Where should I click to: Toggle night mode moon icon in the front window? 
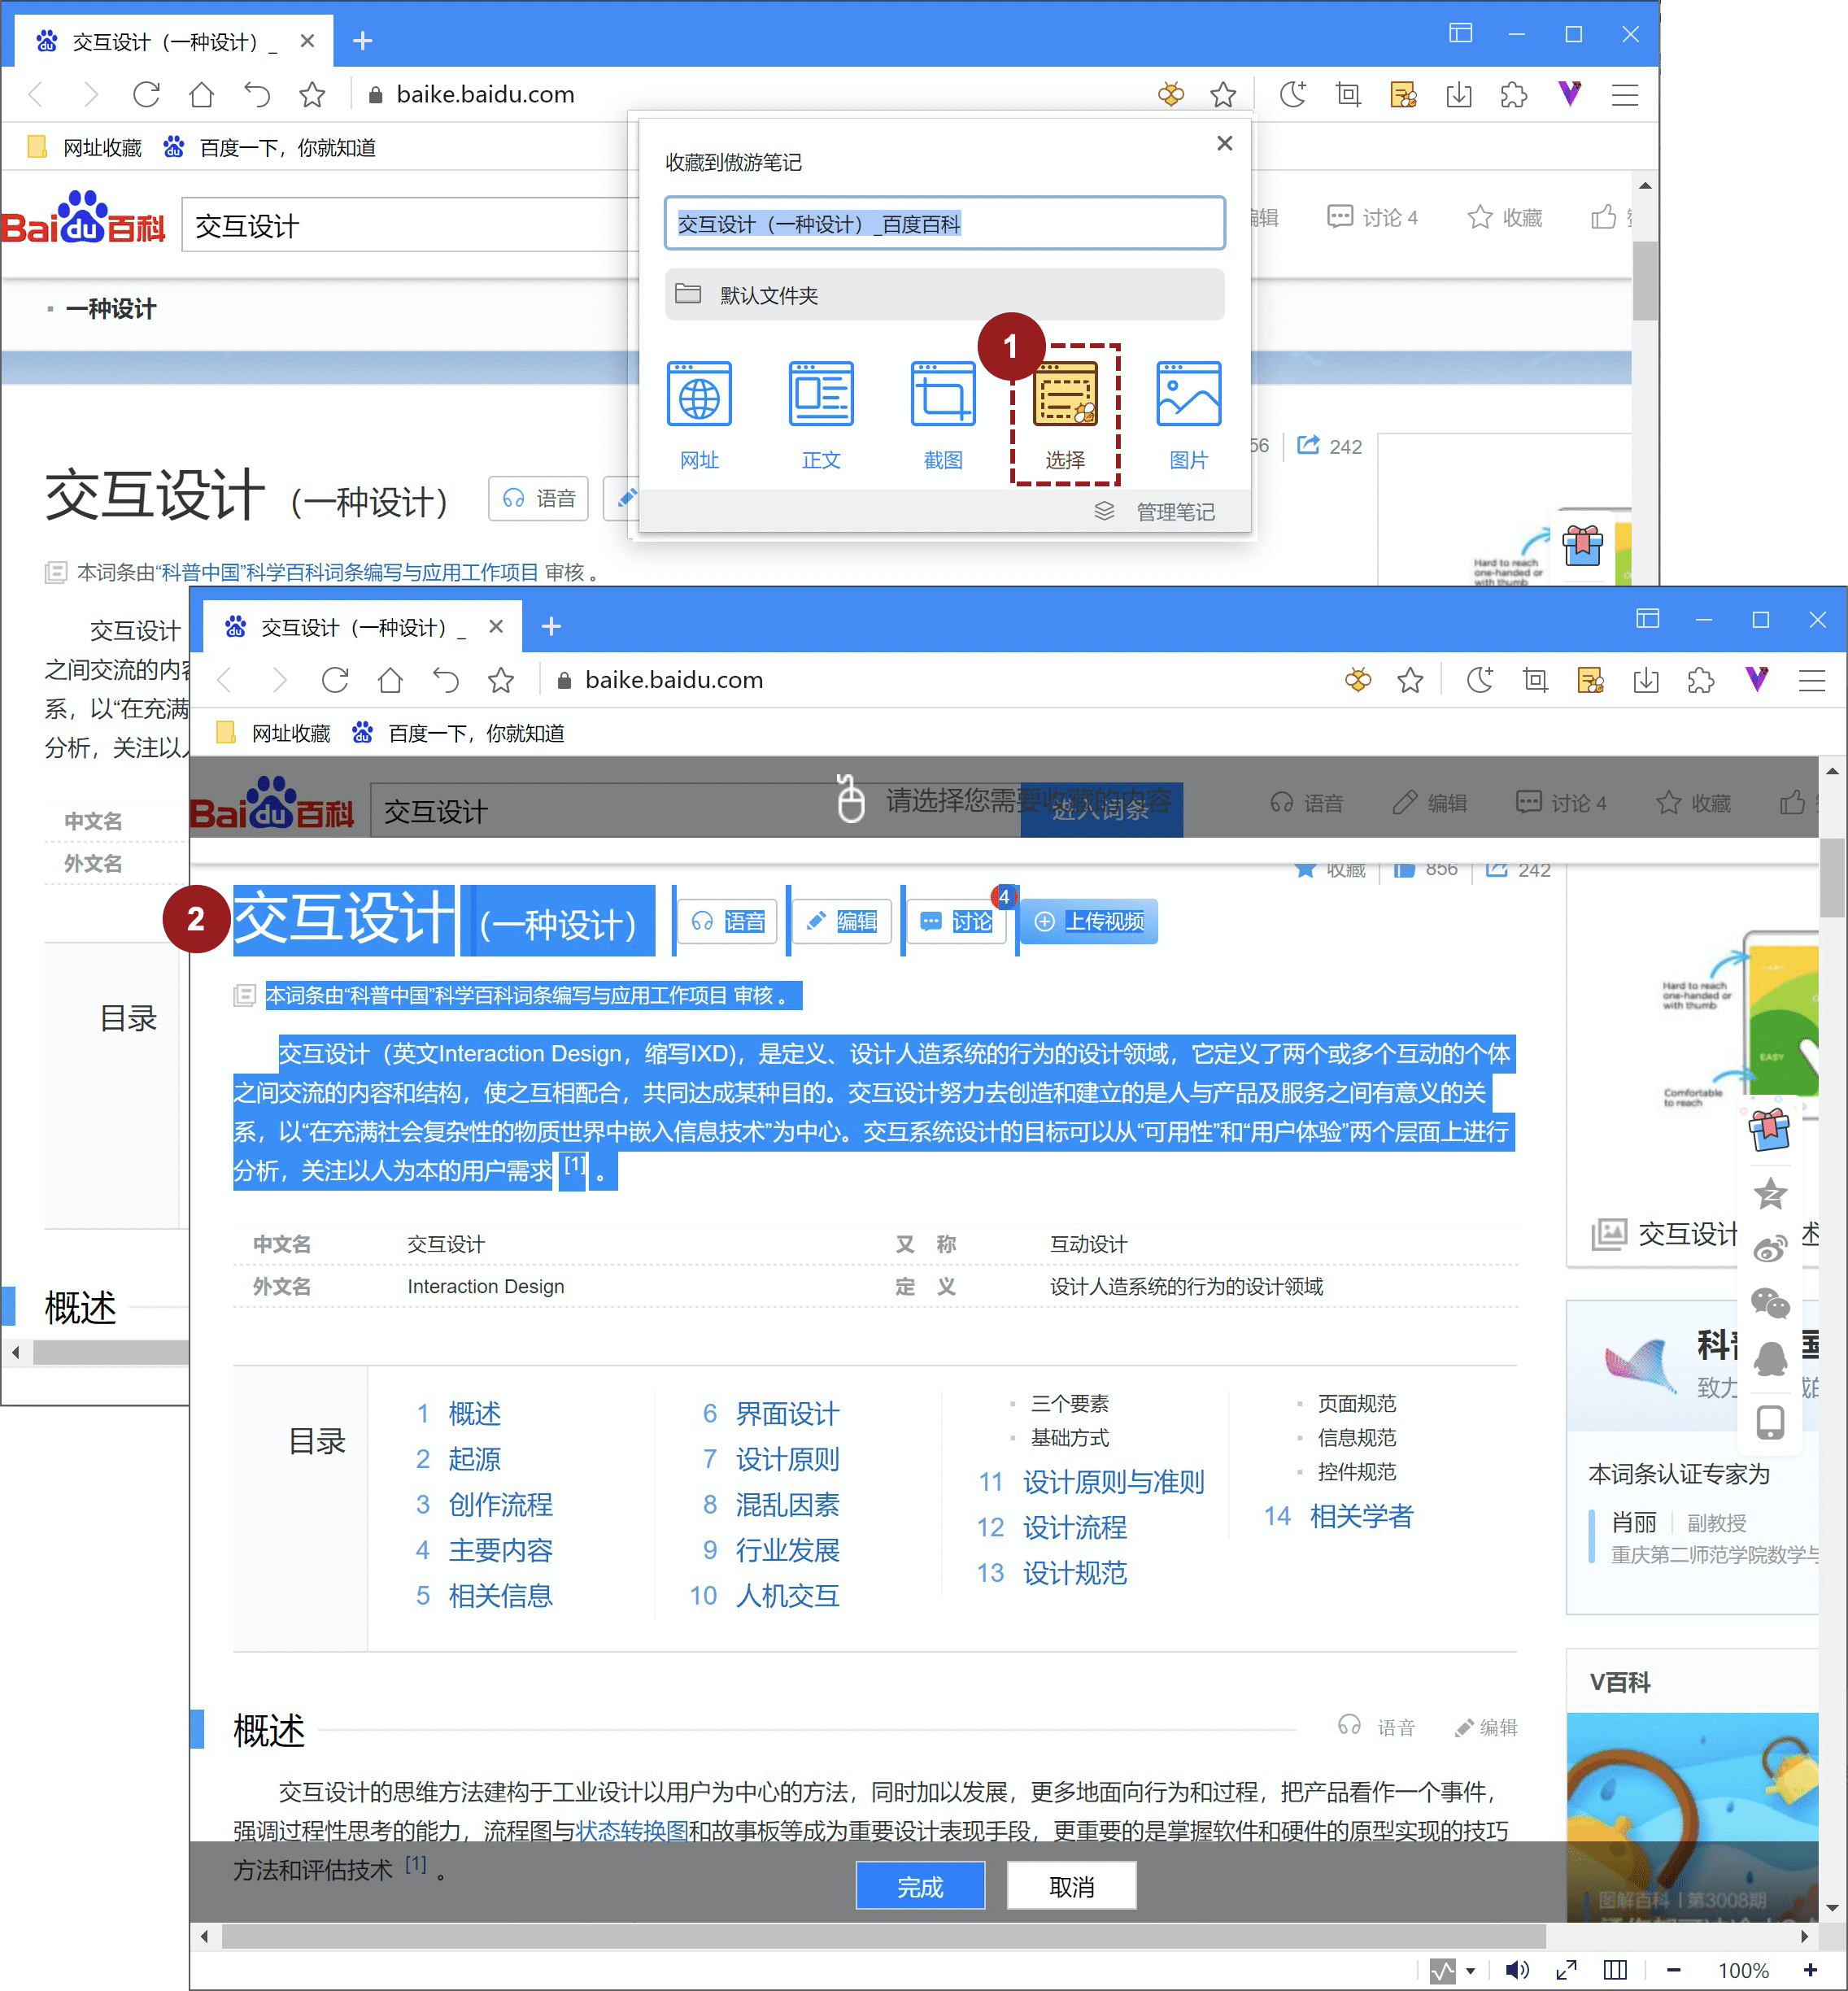tap(1479, 680)
